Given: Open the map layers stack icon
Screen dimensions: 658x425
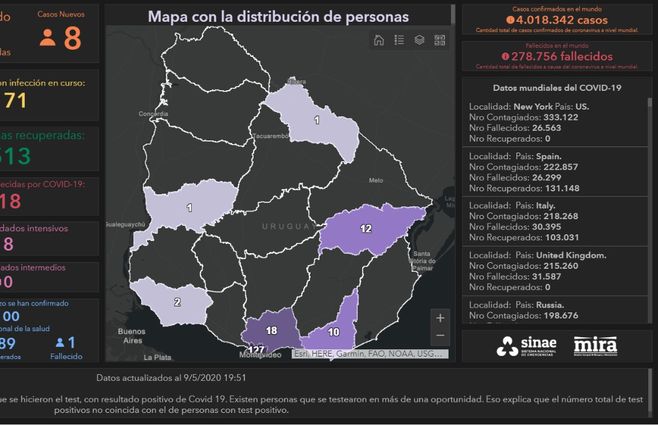Looking at the screenshot, I should (x=420, y=40).
